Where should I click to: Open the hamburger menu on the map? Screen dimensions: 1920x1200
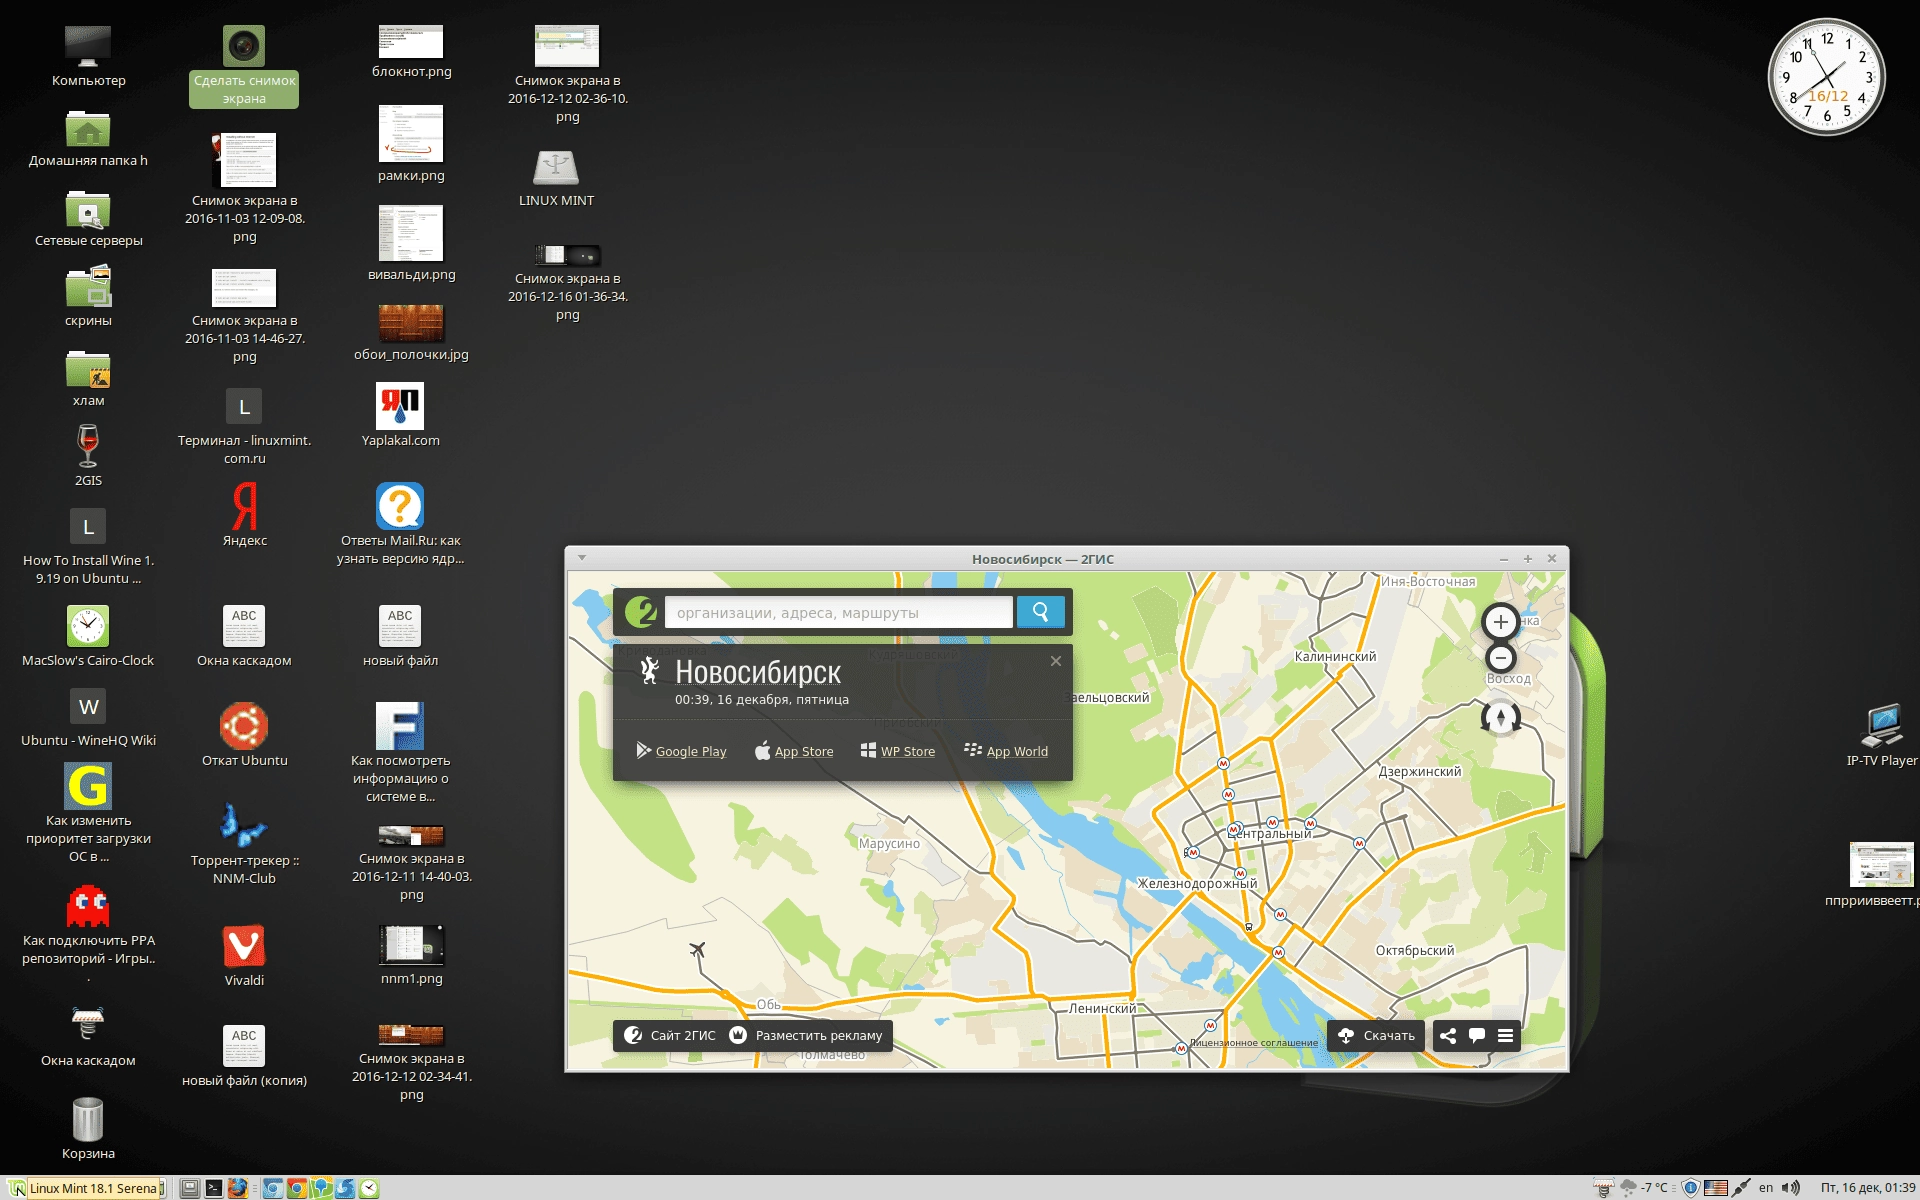(1505, 1035)
